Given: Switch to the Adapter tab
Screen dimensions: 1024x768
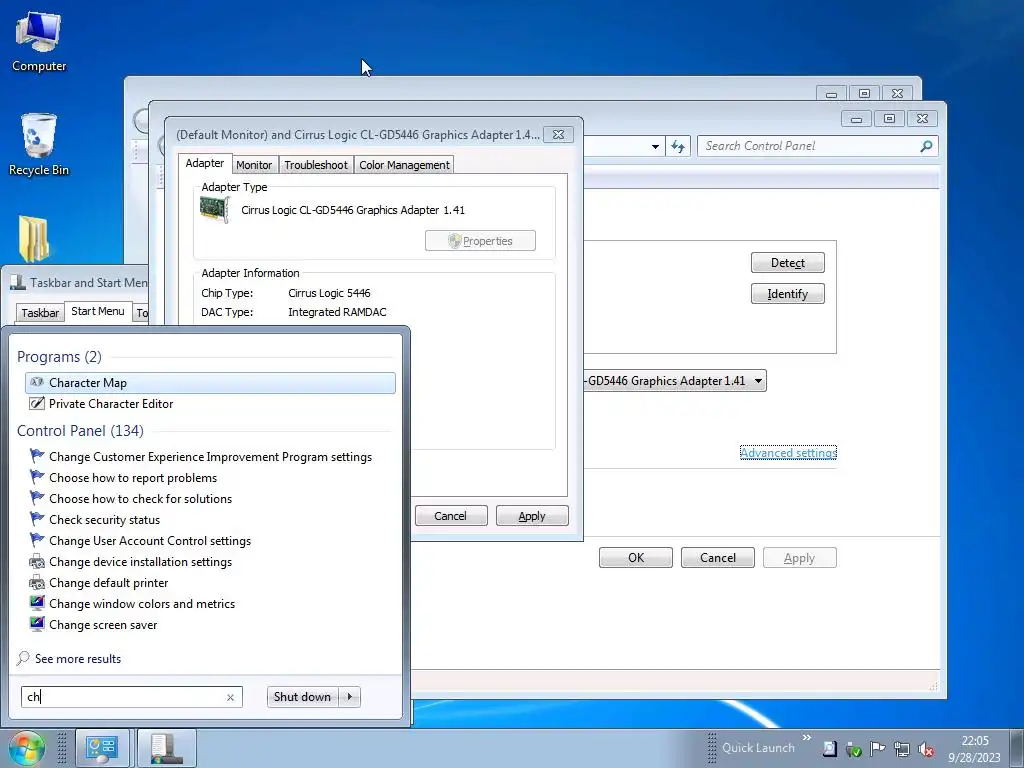Looking at the screenshot, I should 204,163.
